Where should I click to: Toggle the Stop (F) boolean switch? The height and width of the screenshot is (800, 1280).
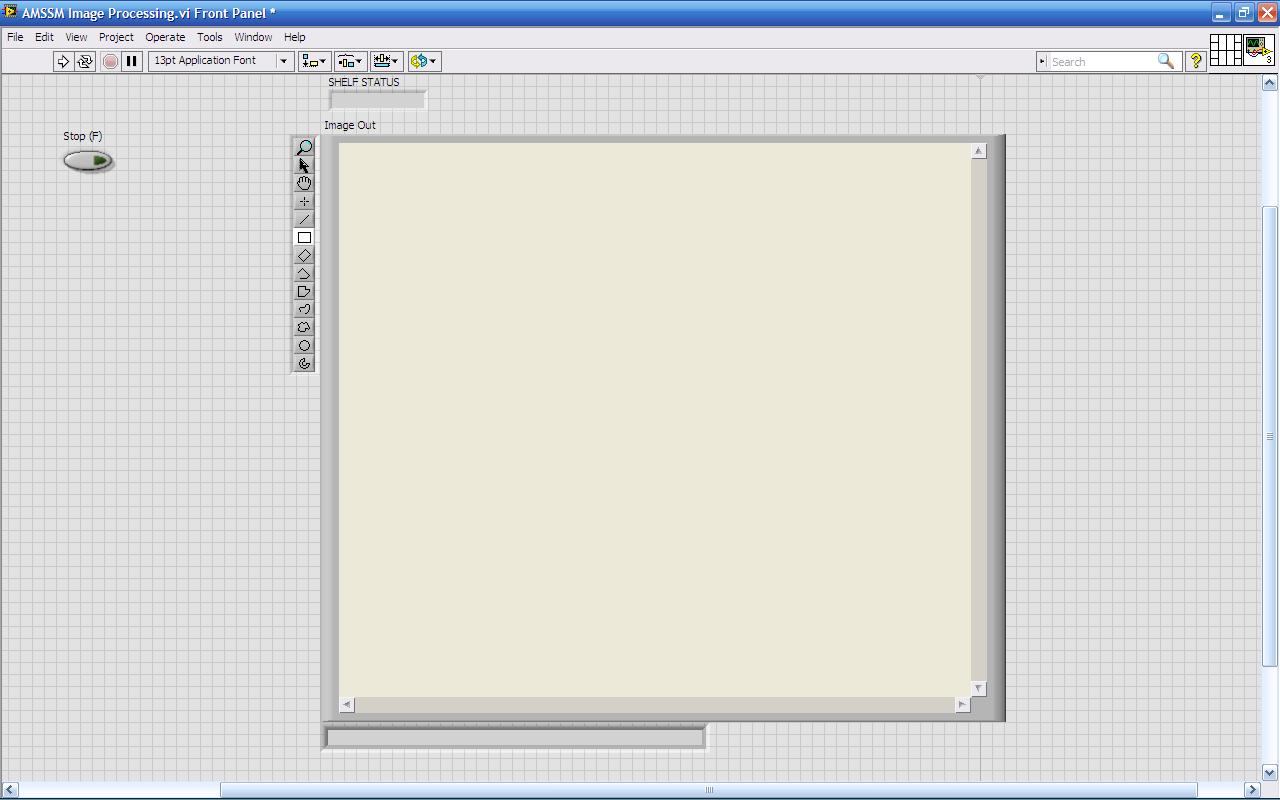click(x=88, y=160)
